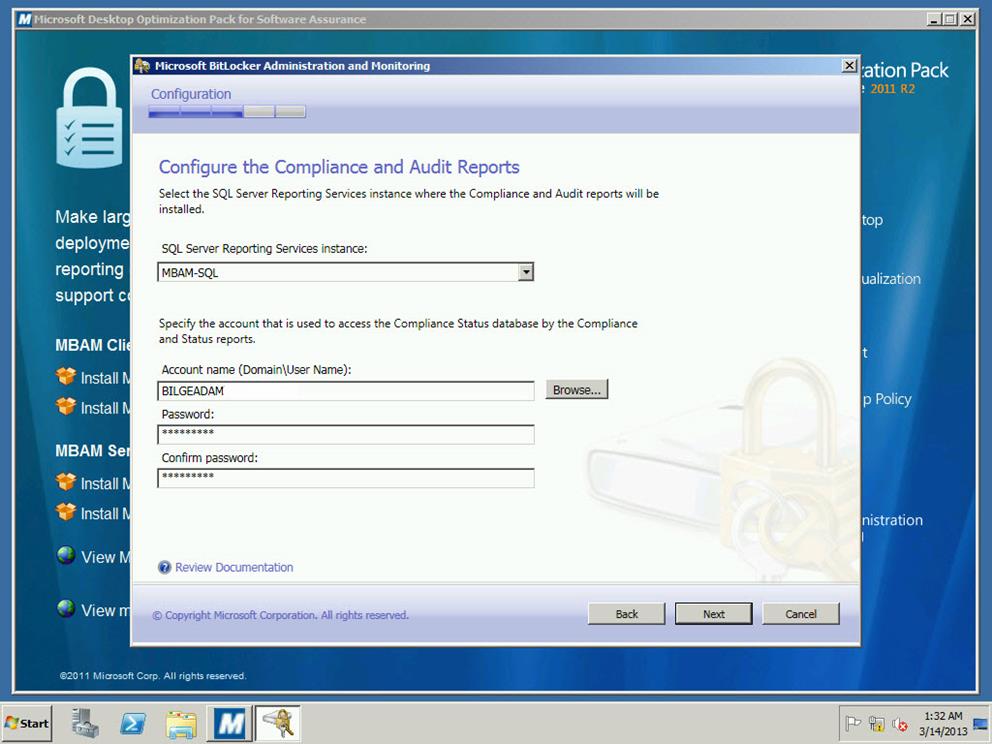Click the Show desktop button in tray
This screenshot has width=992, height=744.
coord(981,723)
